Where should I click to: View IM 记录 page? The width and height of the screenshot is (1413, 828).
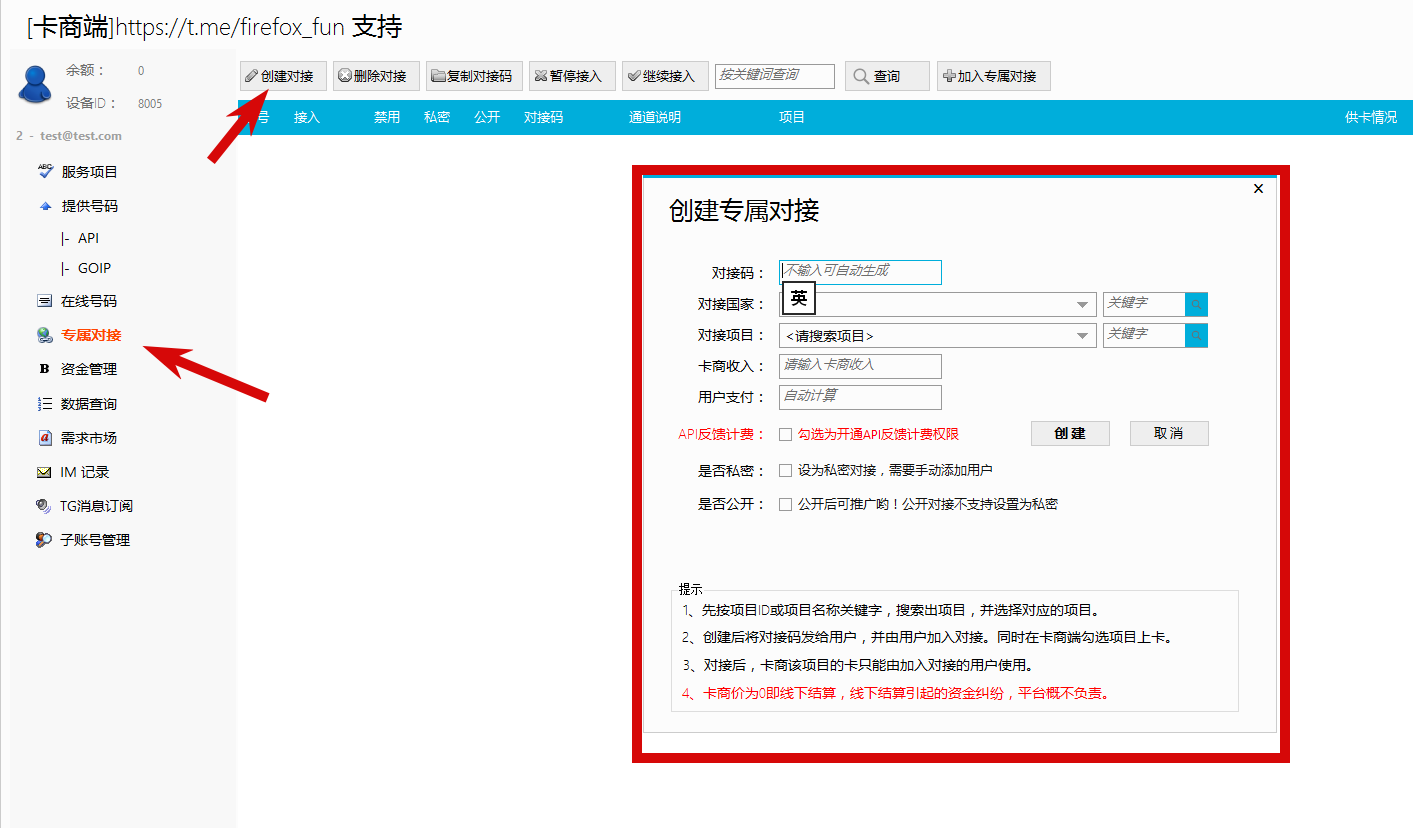point(85,472)
